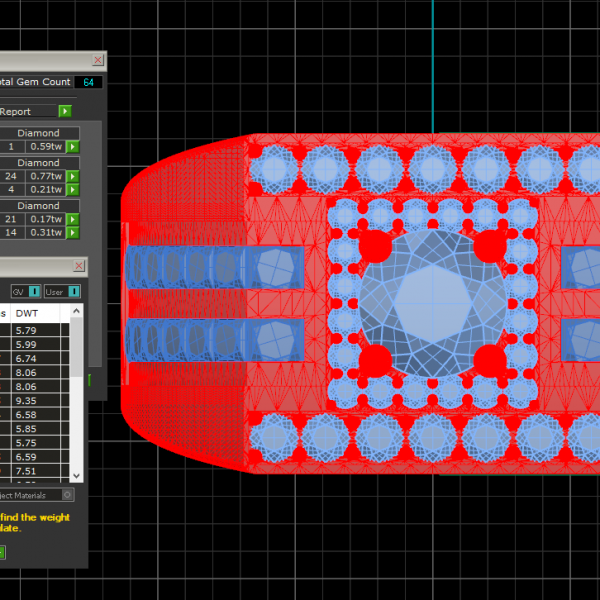Click the Total Gem Count value field
The image size is (600, 600).
[88, 82]
